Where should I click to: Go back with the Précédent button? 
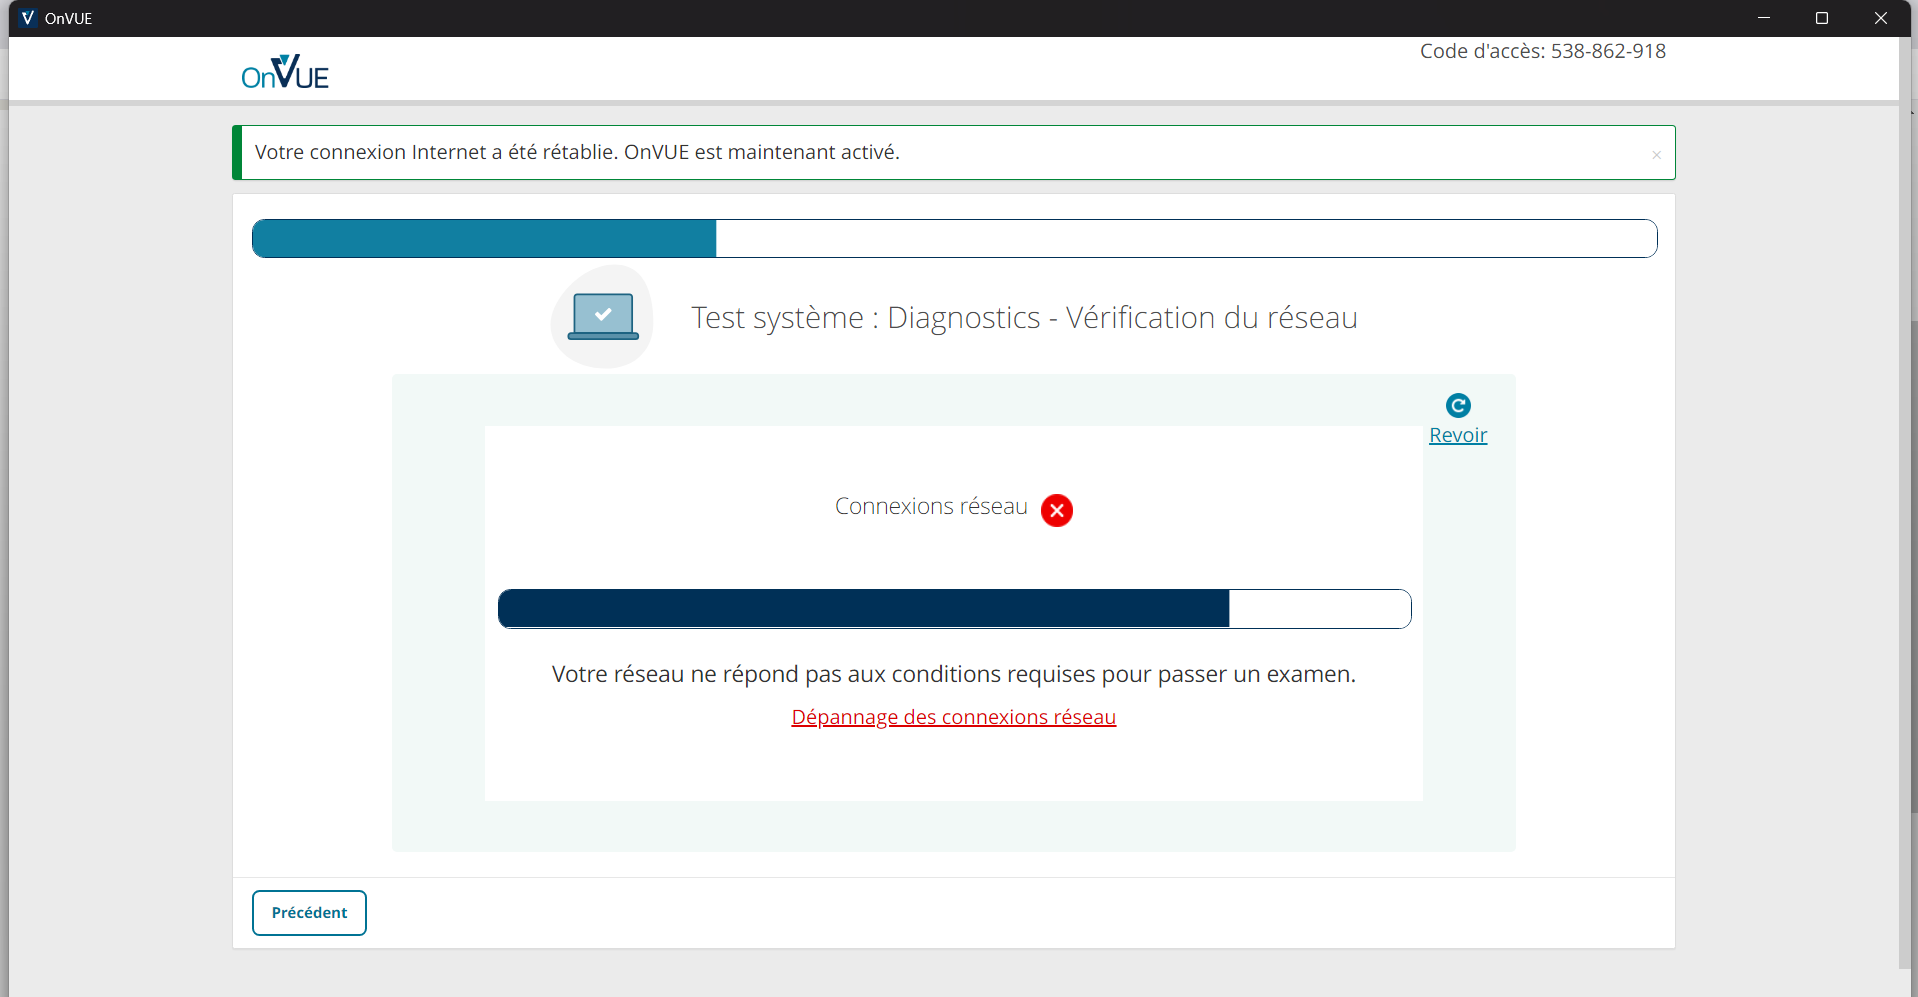pyautogui.click(x=309, y=913)
